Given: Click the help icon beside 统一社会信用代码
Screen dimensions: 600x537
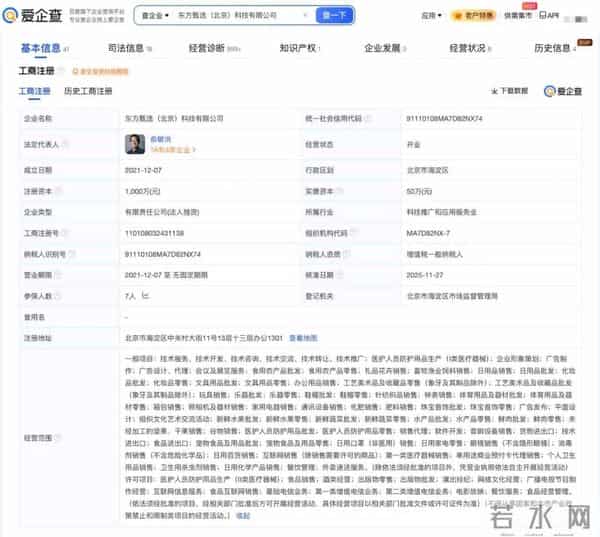Looking at the screenshot, I should point(368,118).
